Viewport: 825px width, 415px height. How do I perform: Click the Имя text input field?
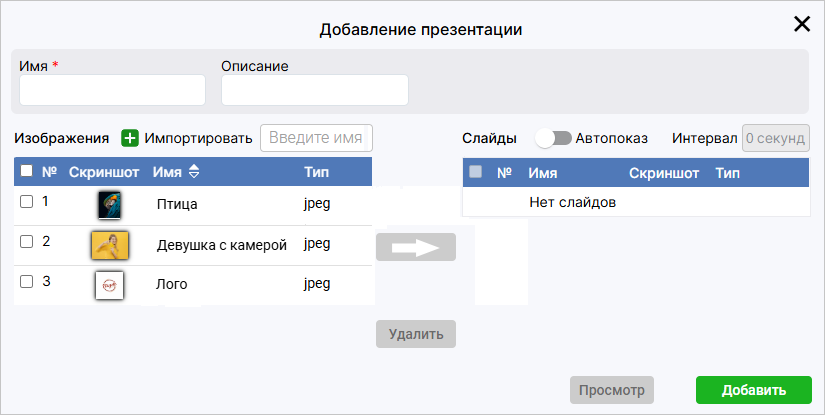(x=113, y=90)
